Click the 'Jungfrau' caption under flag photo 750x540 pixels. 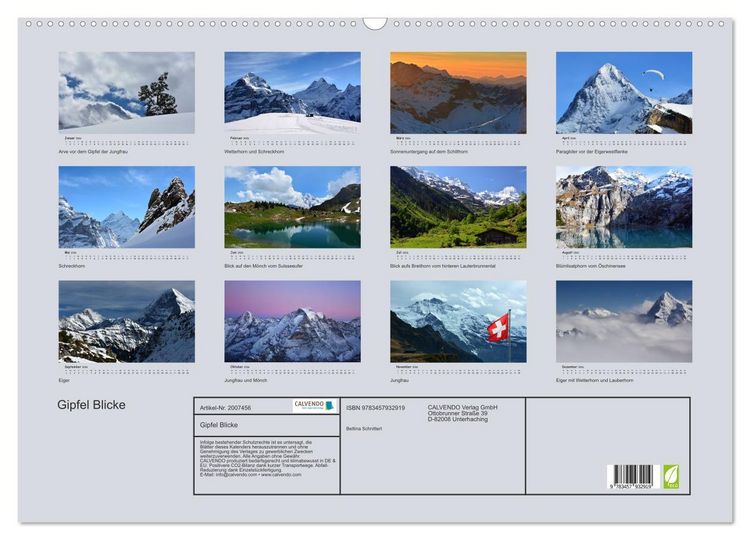click(399, 380)
